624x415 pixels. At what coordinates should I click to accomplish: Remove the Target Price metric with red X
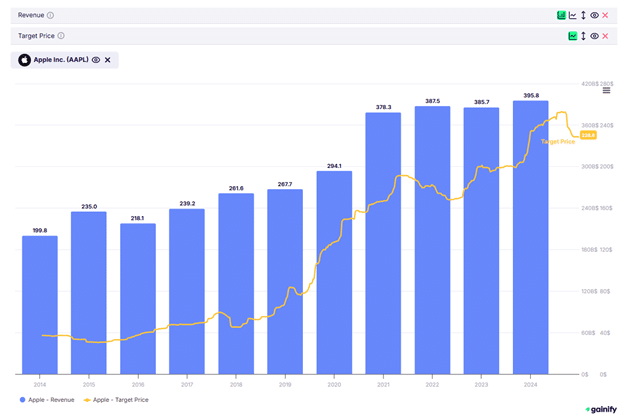[605, 36]
